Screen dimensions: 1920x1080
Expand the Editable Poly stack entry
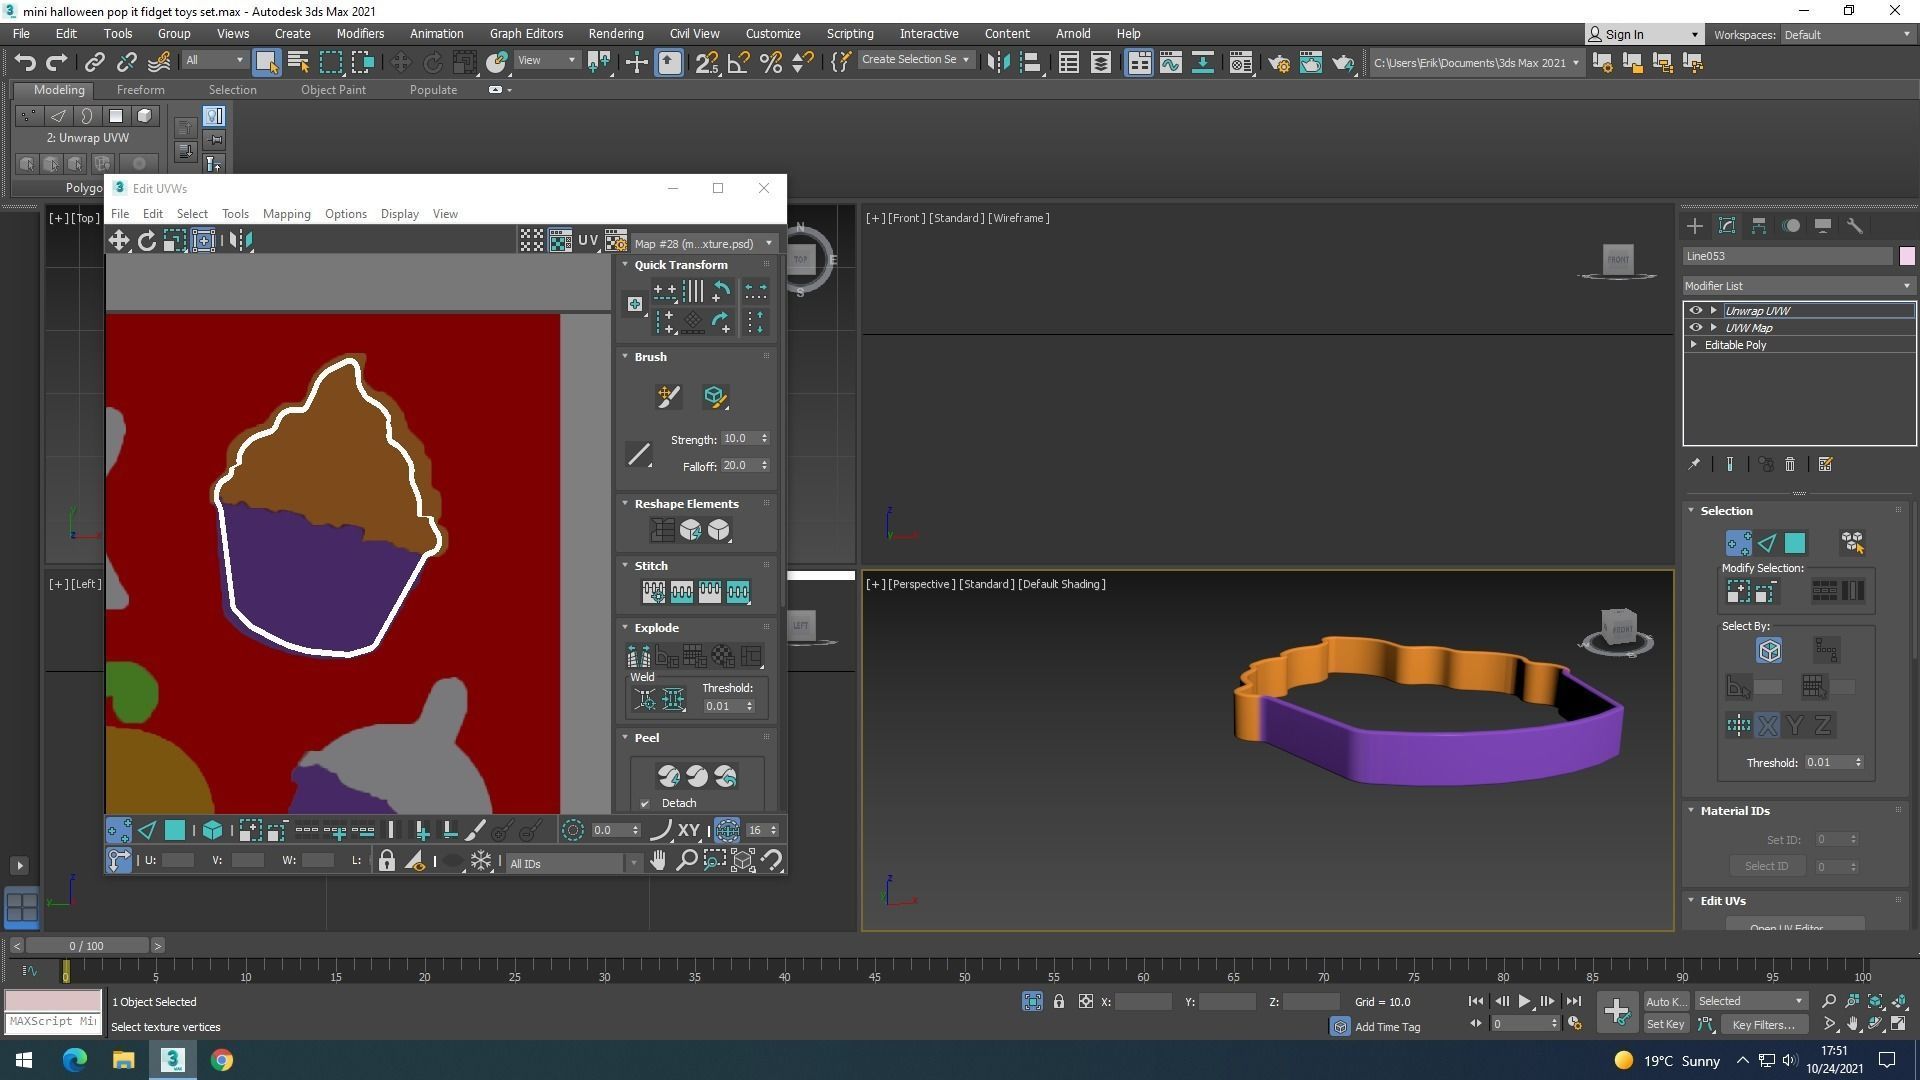(x=1694, y=345)
